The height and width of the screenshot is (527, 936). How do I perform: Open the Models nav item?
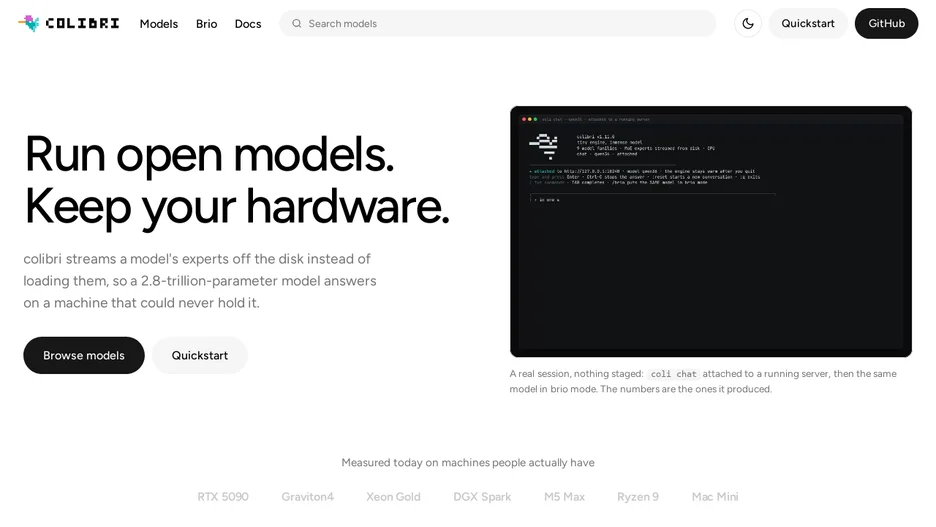click(x=159, y=24)
